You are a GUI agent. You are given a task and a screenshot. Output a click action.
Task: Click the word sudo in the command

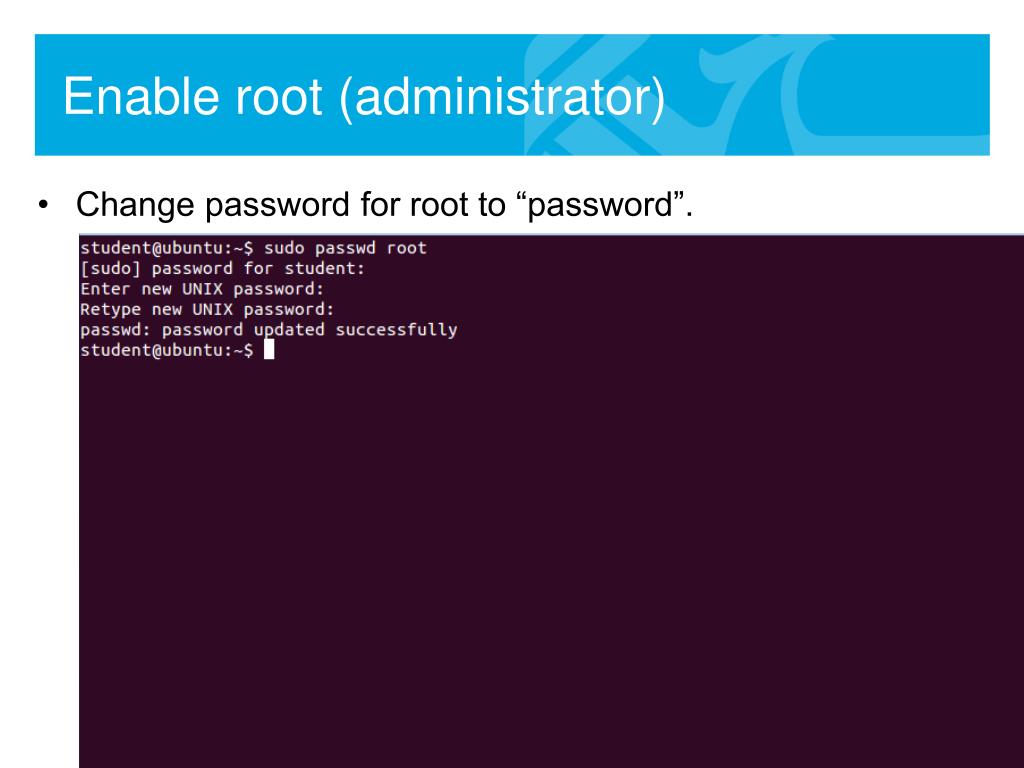tap(284, 248)
